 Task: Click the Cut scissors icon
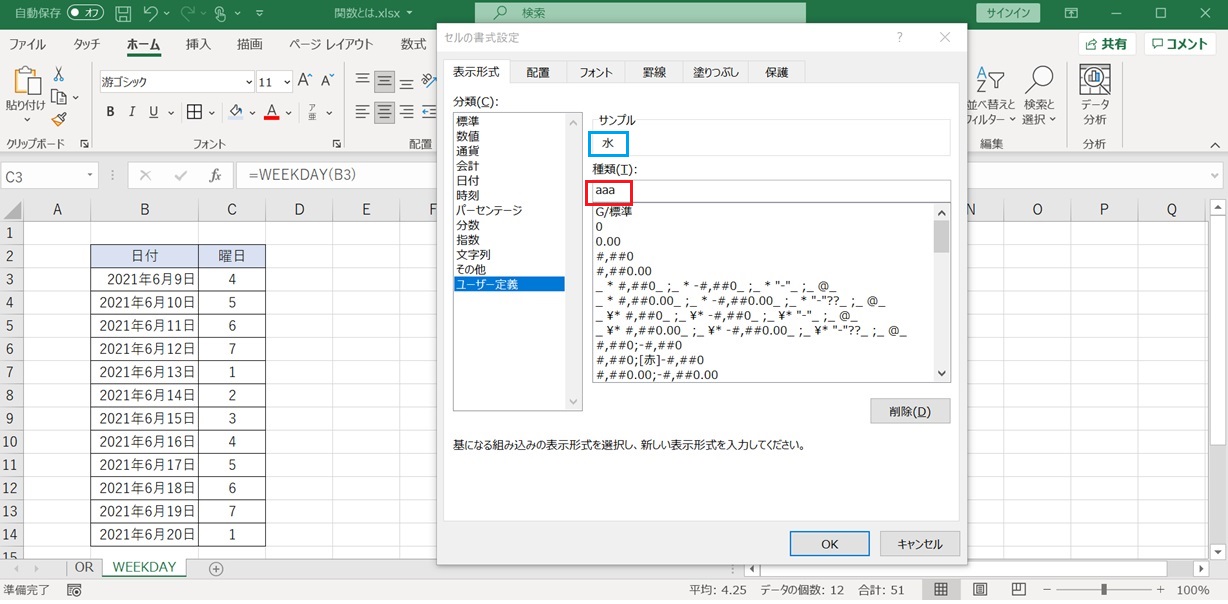[x=59, y=75]
